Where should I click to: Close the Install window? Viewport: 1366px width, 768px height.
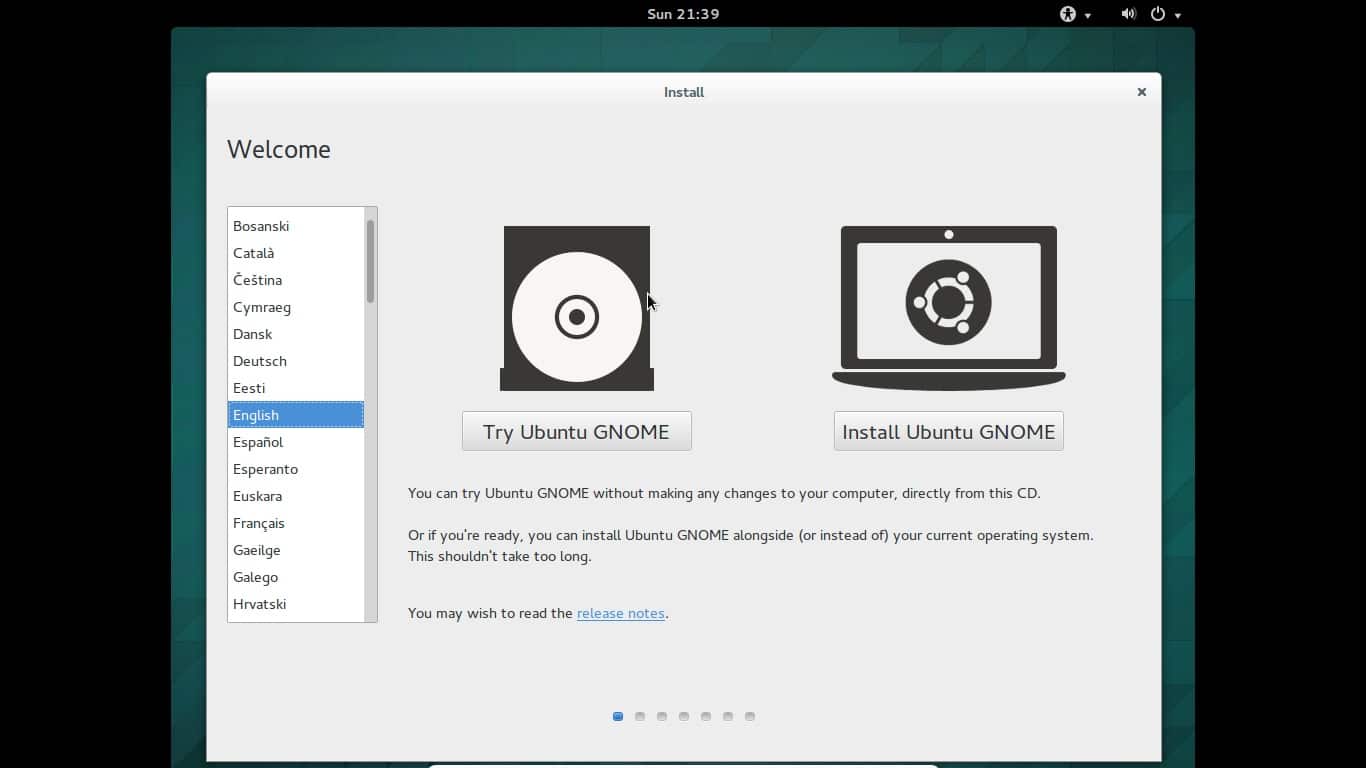click(x=1141, y=92)
